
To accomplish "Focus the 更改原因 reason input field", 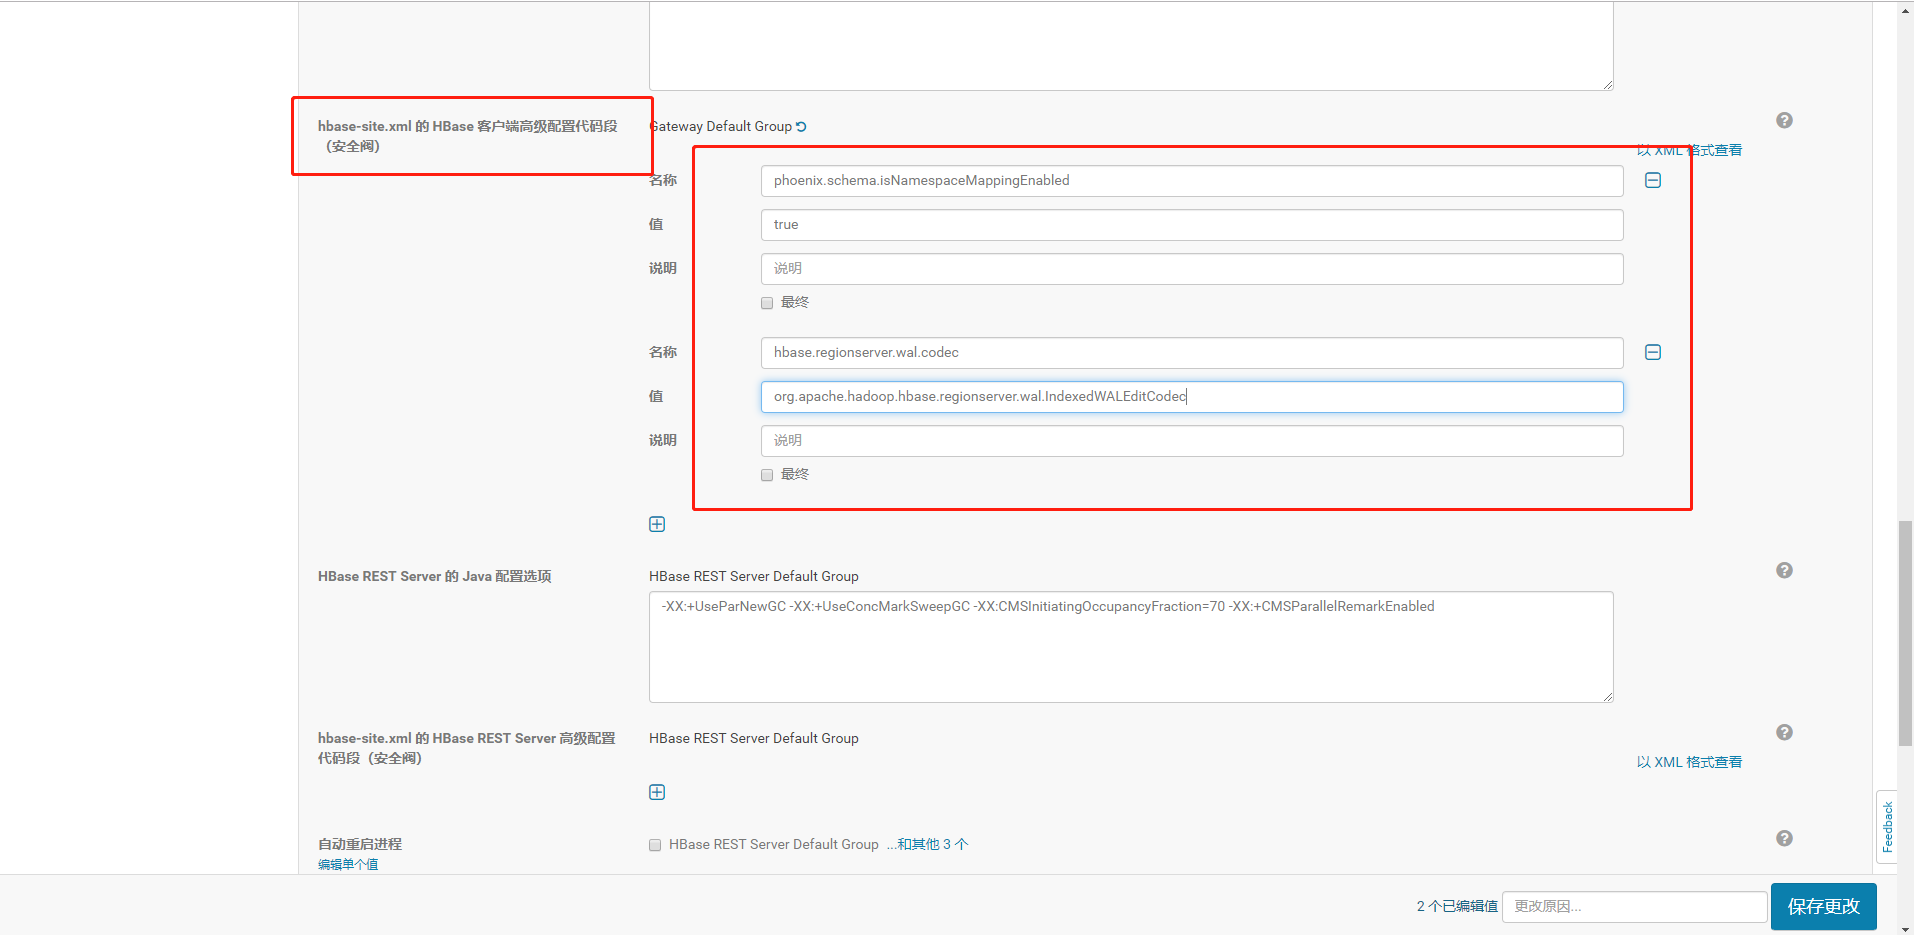I will click(1634, 906).
